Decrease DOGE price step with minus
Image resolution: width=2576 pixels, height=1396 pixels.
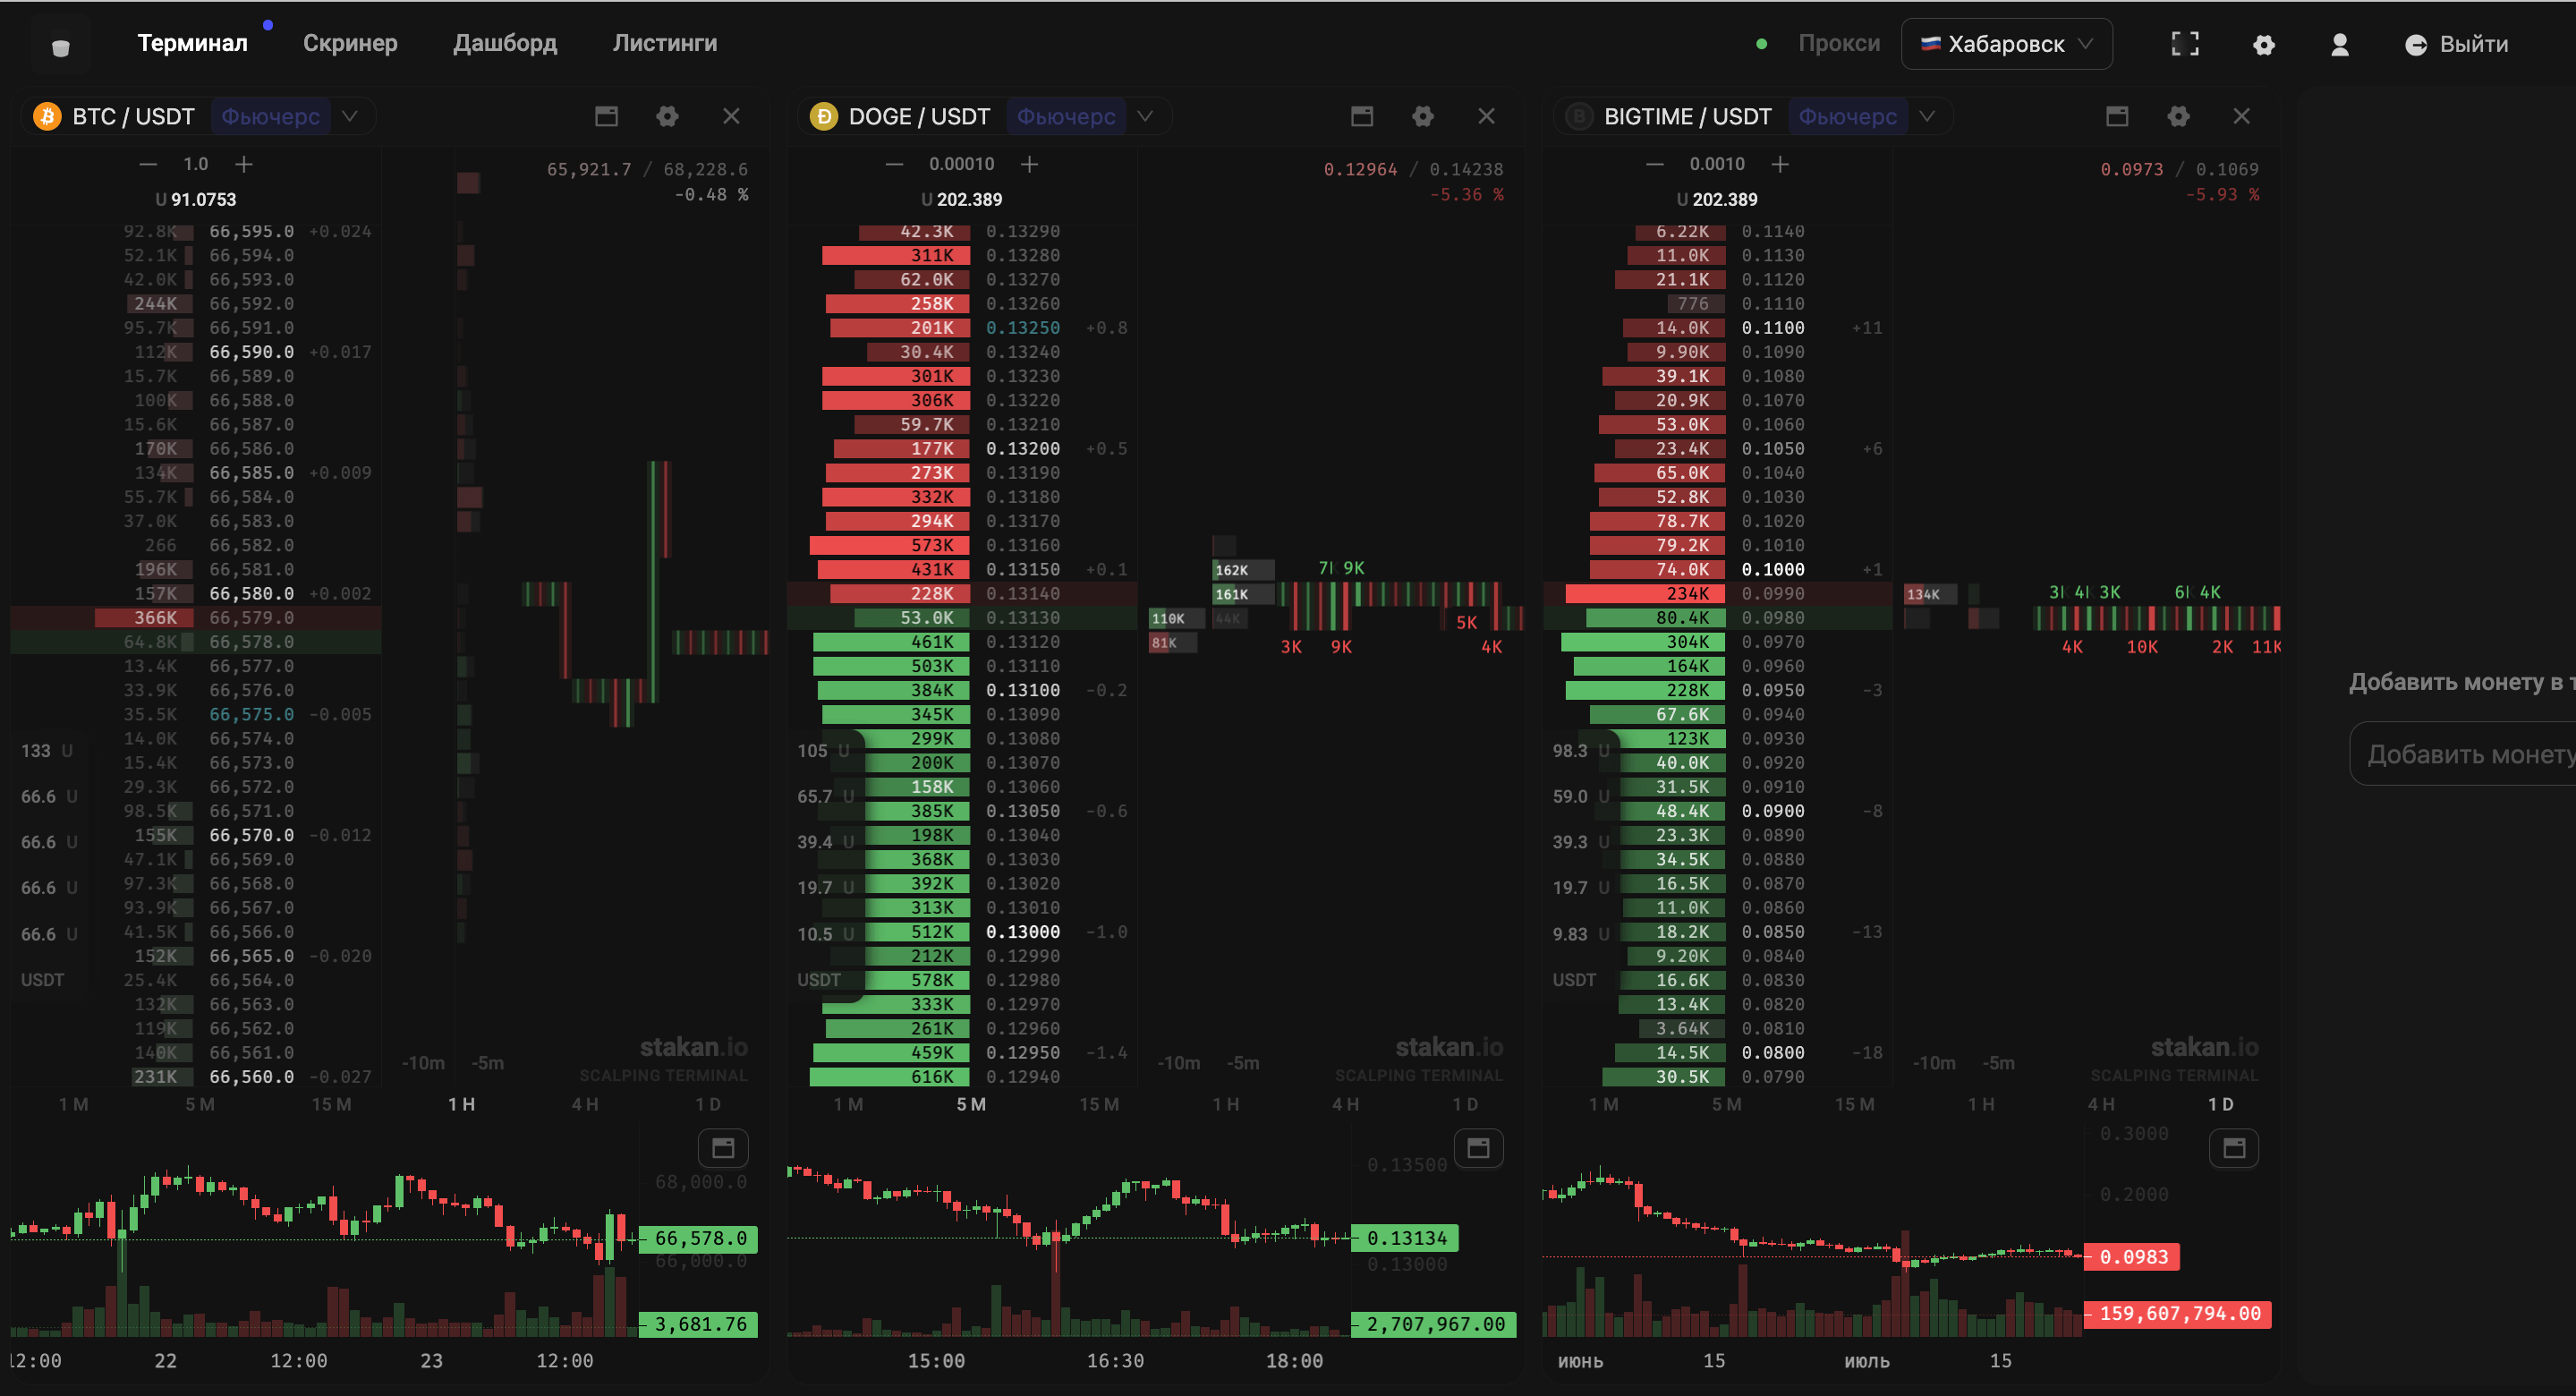894,164
